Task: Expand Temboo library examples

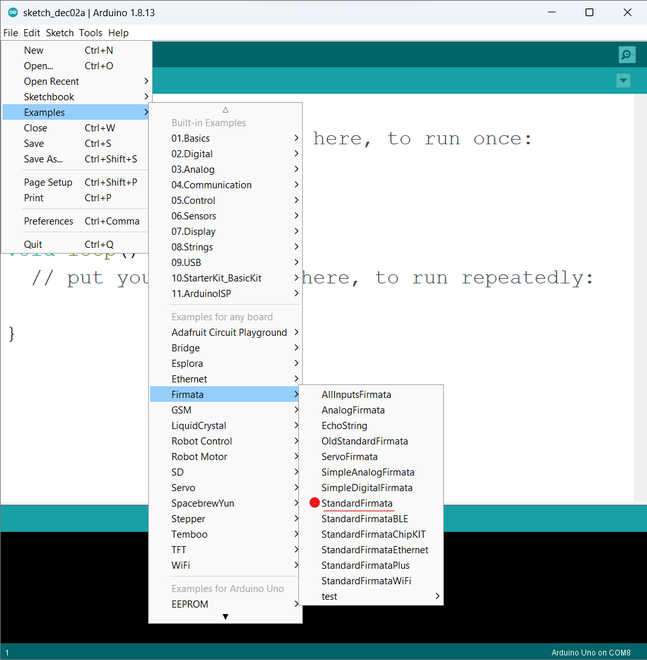Action: coord(225,535)
